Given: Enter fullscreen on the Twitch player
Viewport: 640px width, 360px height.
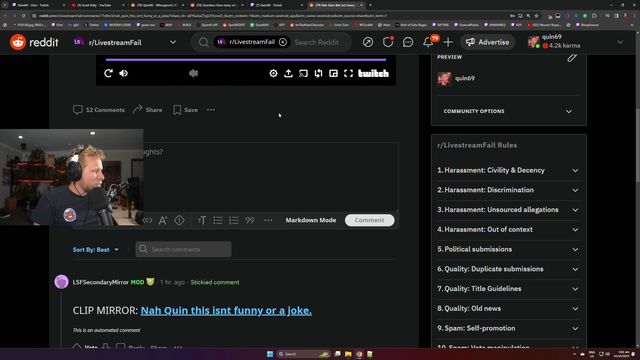Looking at the screenshot, I should point(348,73).
